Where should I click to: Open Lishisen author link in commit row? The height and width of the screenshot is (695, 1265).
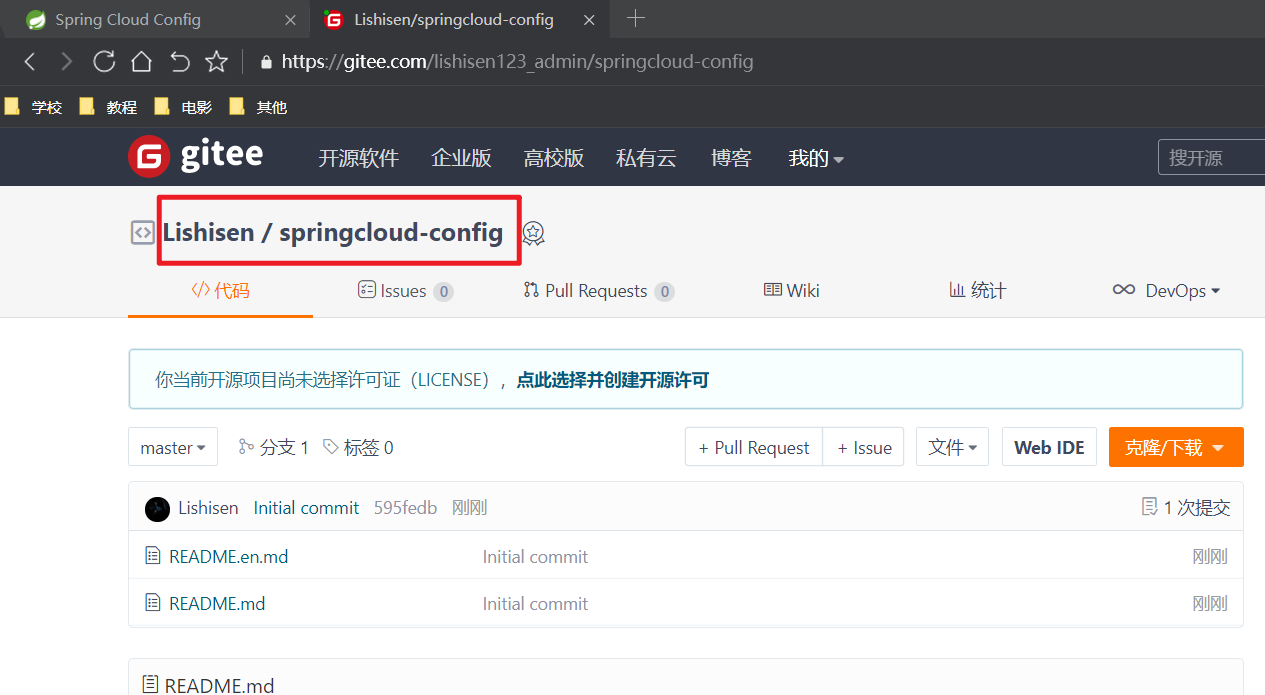[208, 508]
